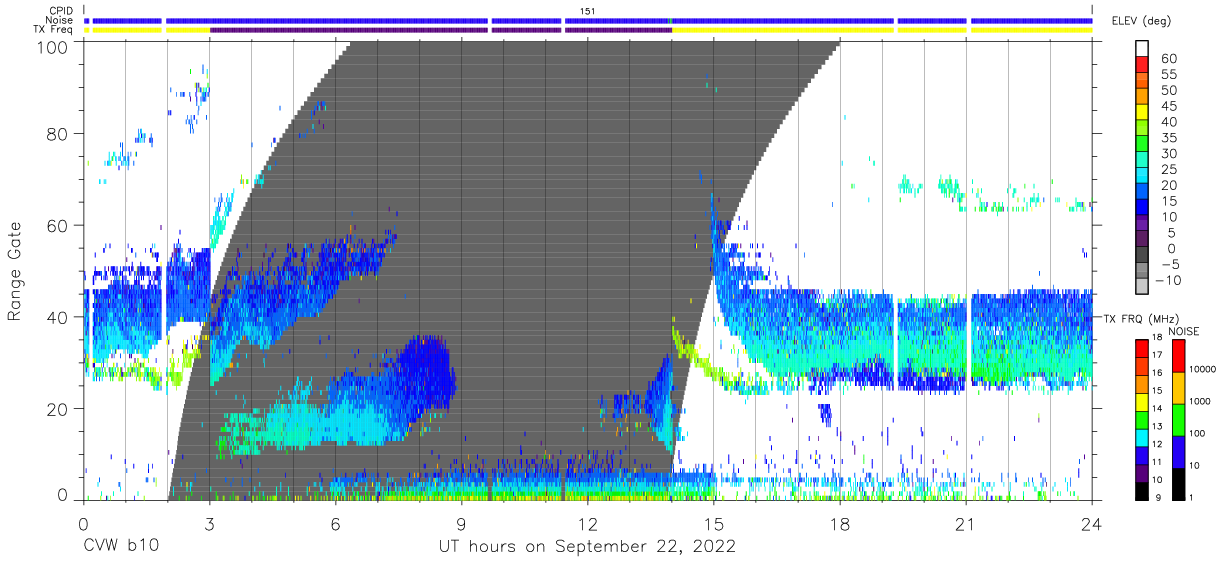This screenshot has height=567, width=1228.
Task: Click the 40 tick on Range Gate axis
Action: pos(58,317)
